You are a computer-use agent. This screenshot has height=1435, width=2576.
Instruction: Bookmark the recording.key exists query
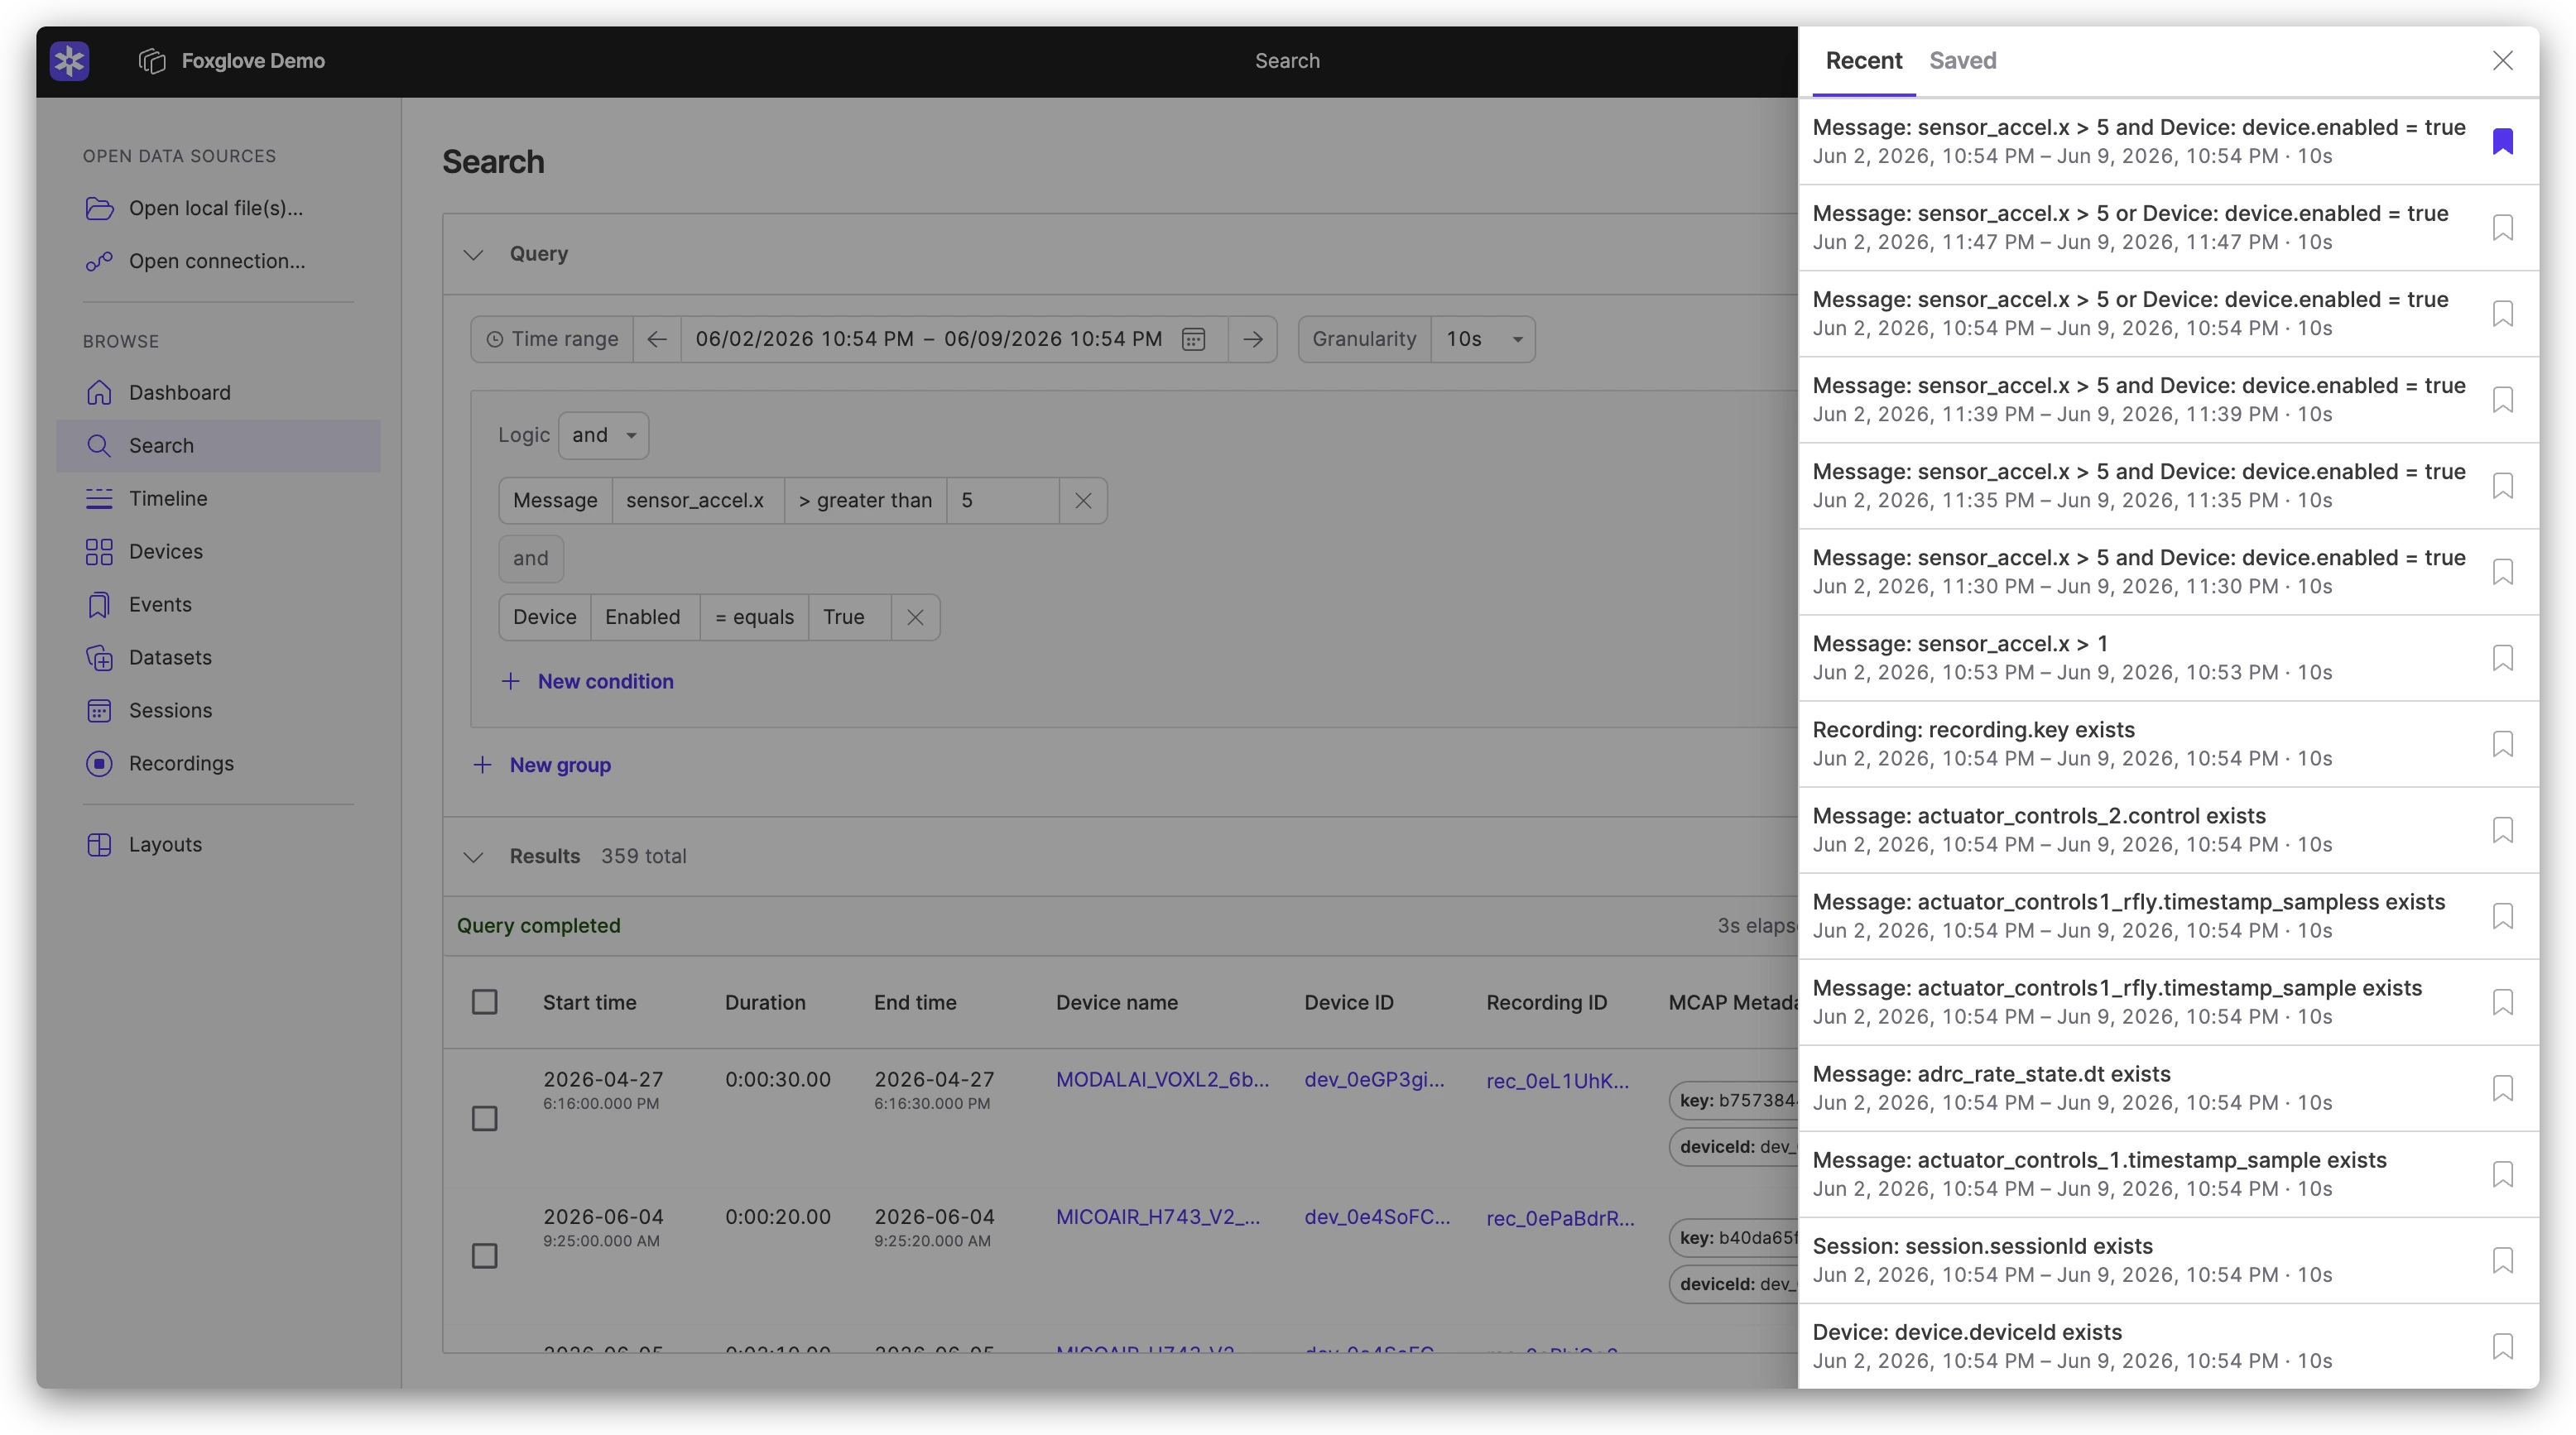[x=2502, y=743]
